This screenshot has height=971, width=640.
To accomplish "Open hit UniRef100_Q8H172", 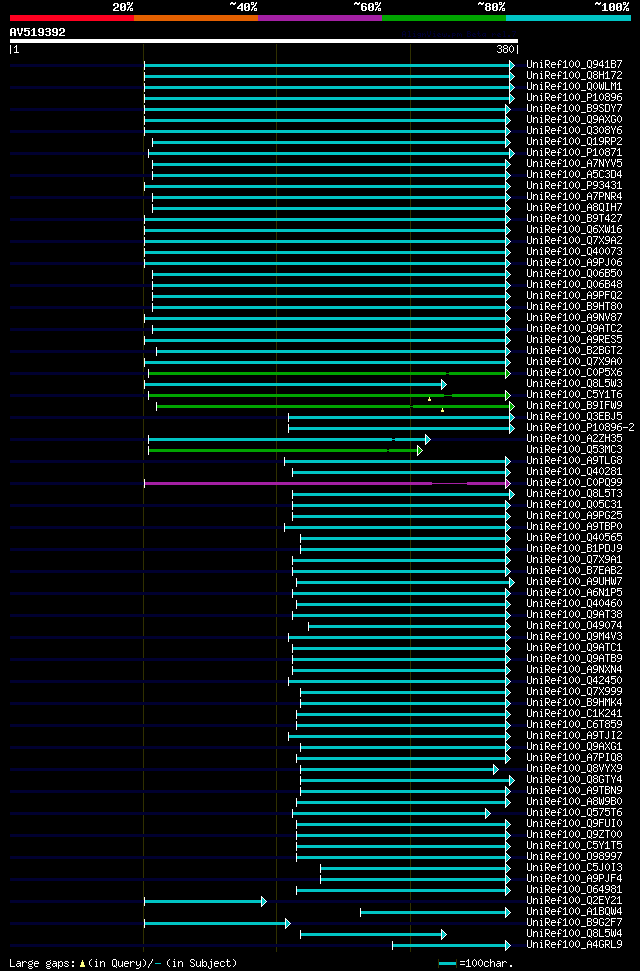I will [574, 76].
